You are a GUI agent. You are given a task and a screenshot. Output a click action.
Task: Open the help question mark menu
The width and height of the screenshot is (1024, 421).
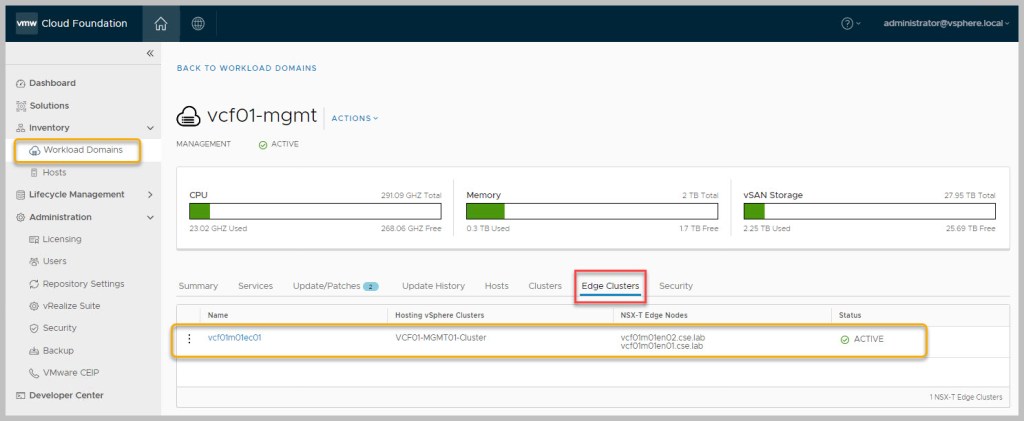[x=850, y=23]
